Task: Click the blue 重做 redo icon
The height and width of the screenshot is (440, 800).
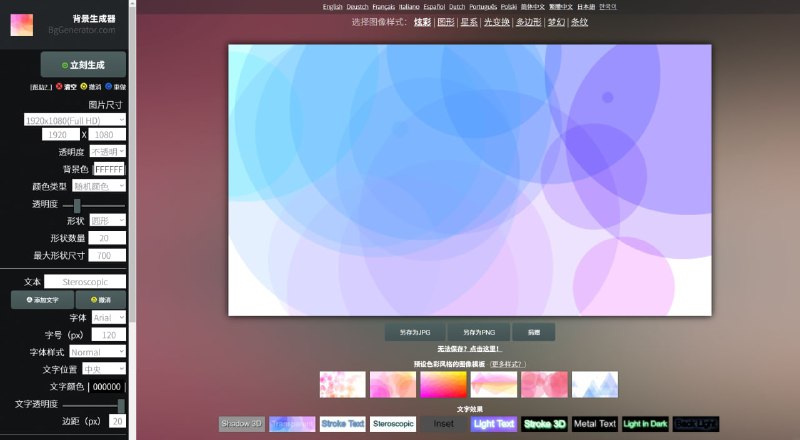Action: [108, 87]
